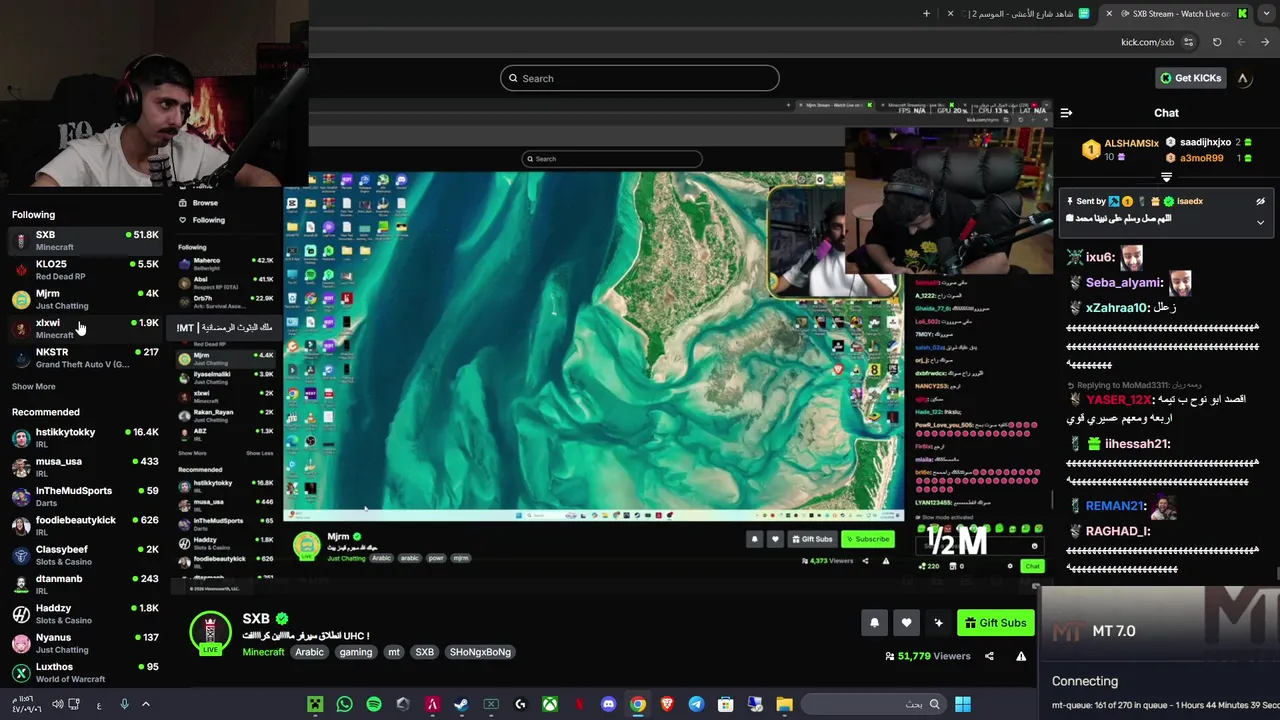
Task: Click YASER_12X username in chat
Action: coord(1118,399)
